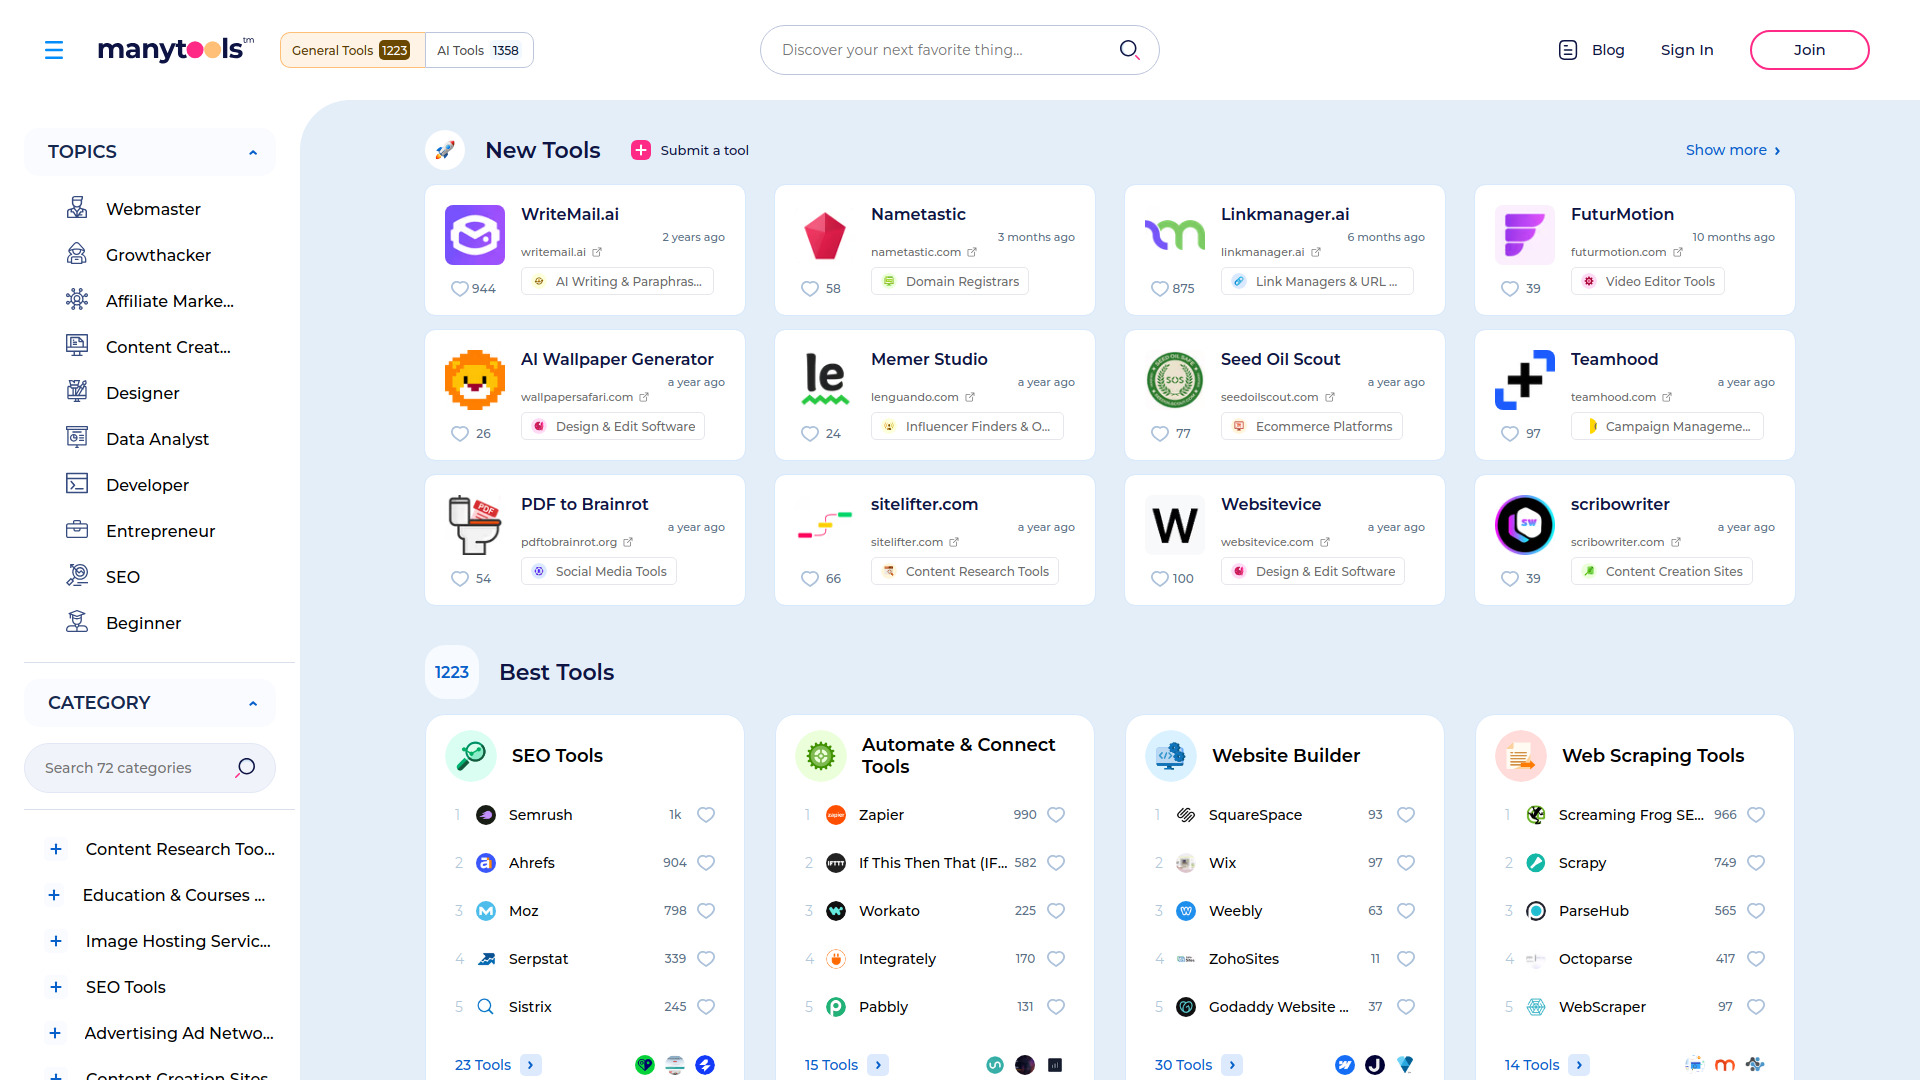Screen dimensions: 1920x1080
Task: Open the Semrush tool via its logo
Action: pos(485,814)
